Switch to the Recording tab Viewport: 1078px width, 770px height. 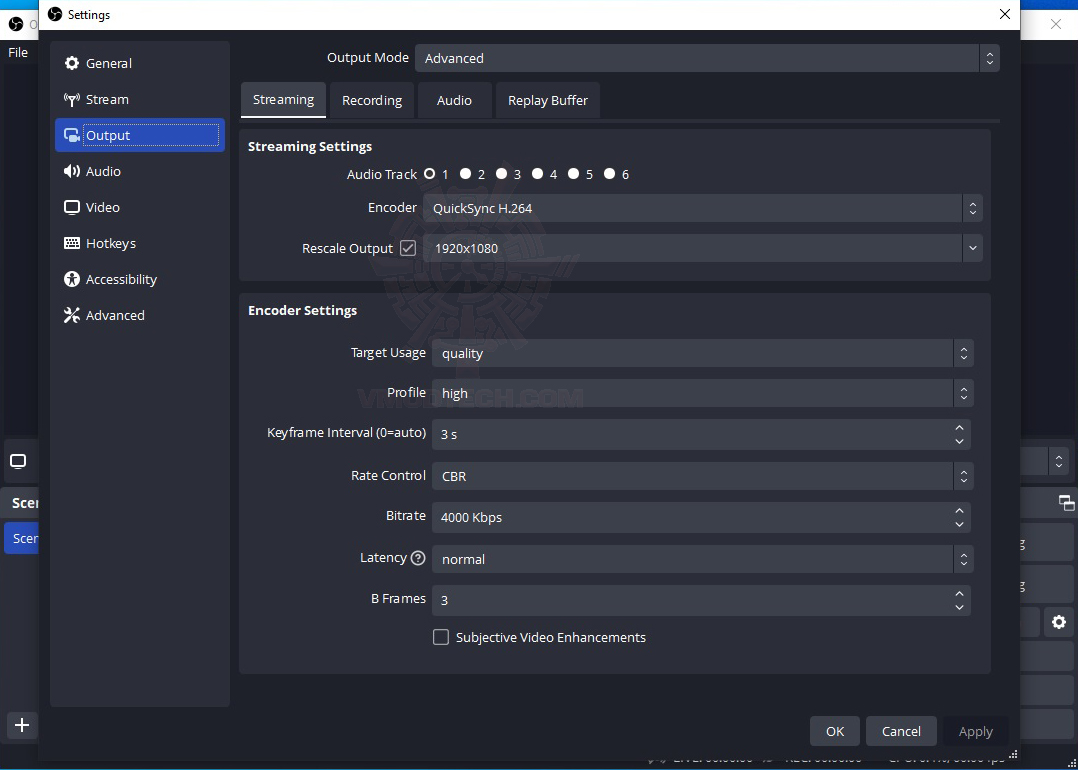pos(372,100)
